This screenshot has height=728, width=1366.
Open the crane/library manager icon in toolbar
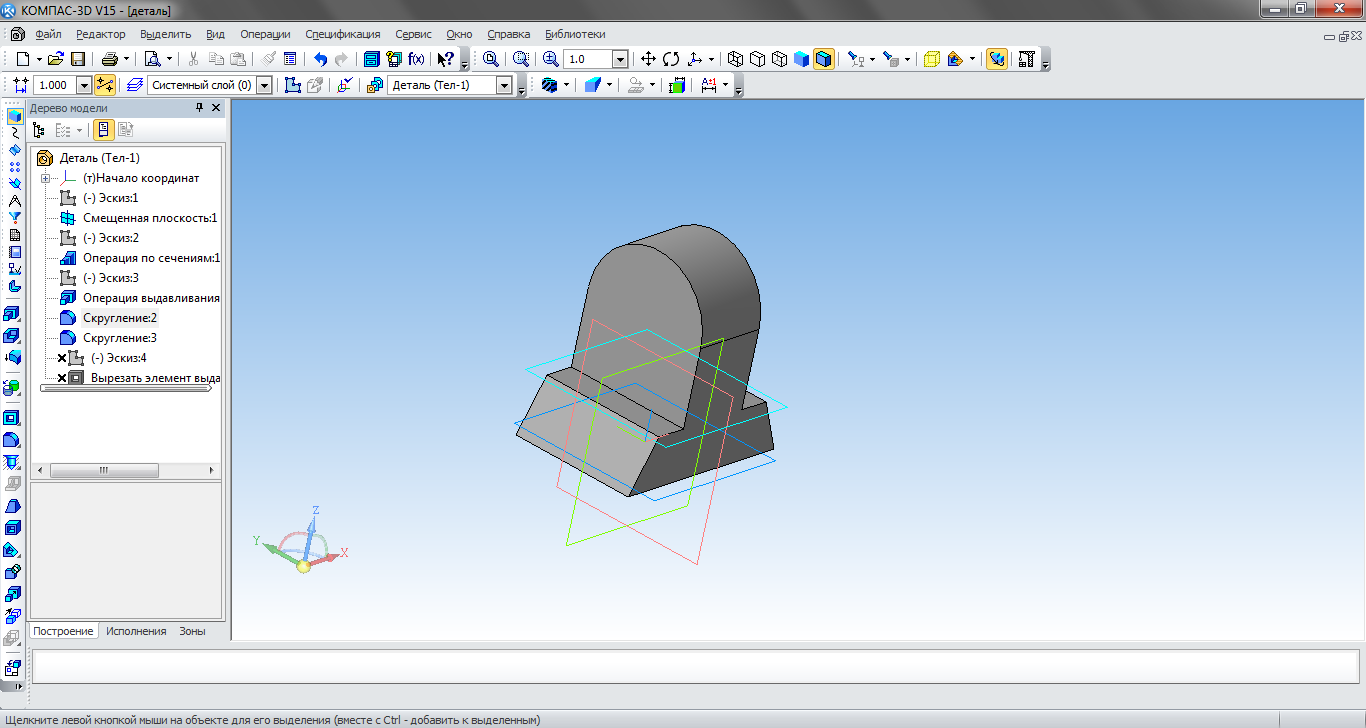click(1026, 59)
